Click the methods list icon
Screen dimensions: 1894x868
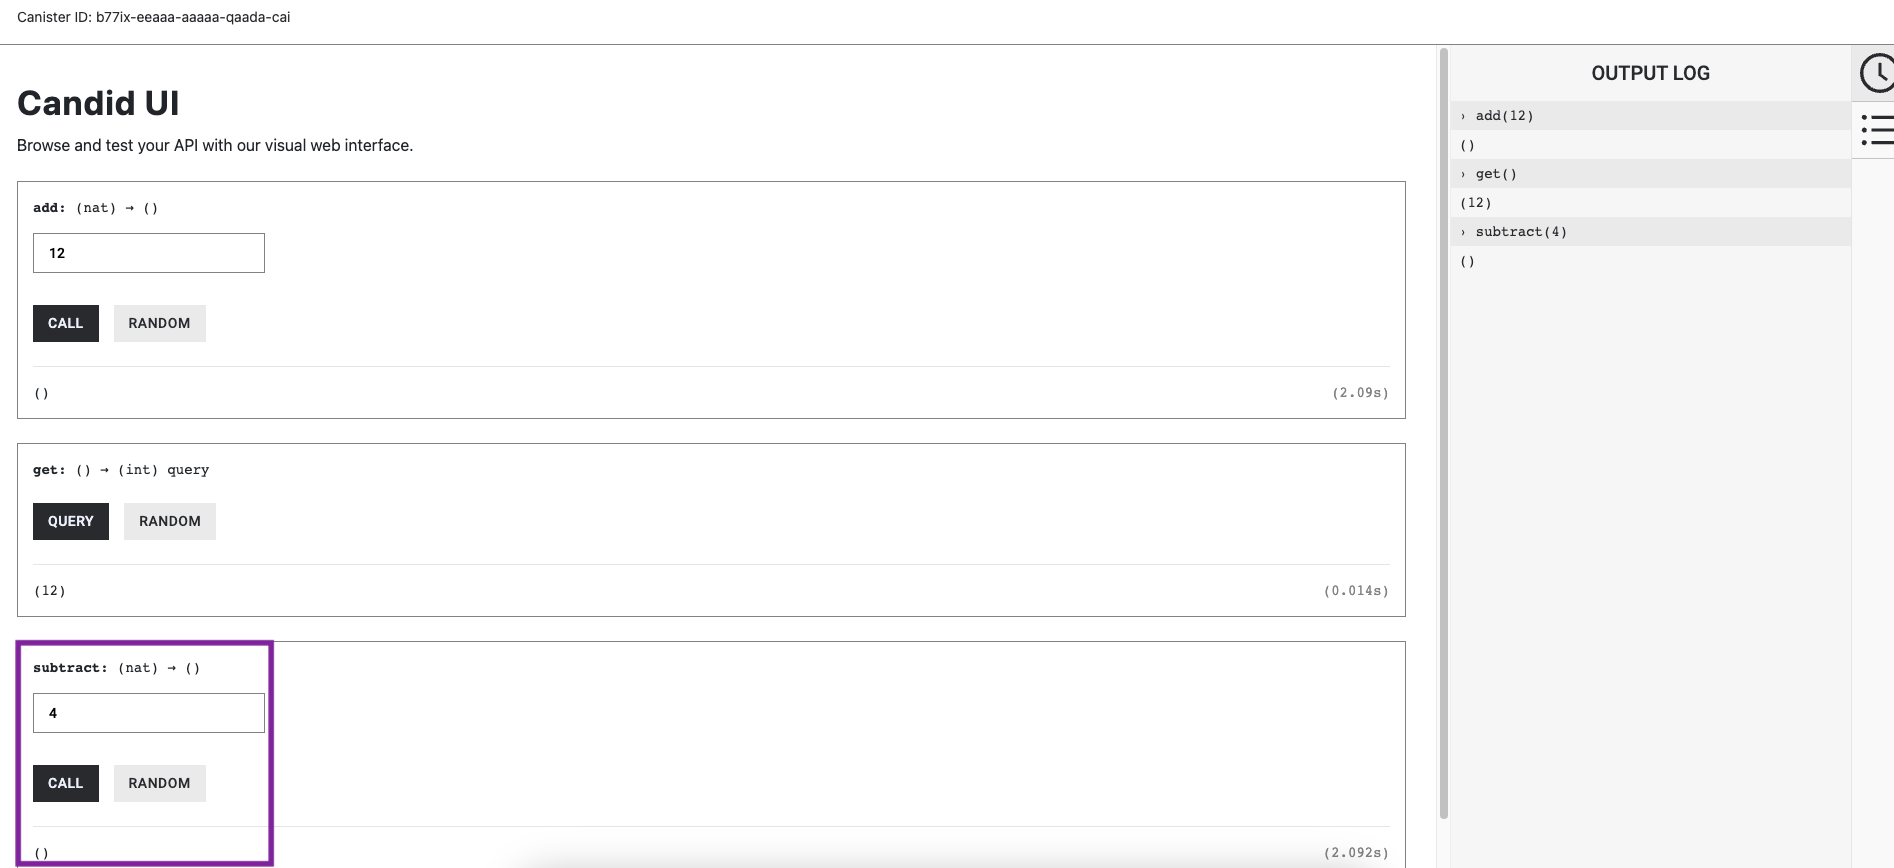[1876, 130]
